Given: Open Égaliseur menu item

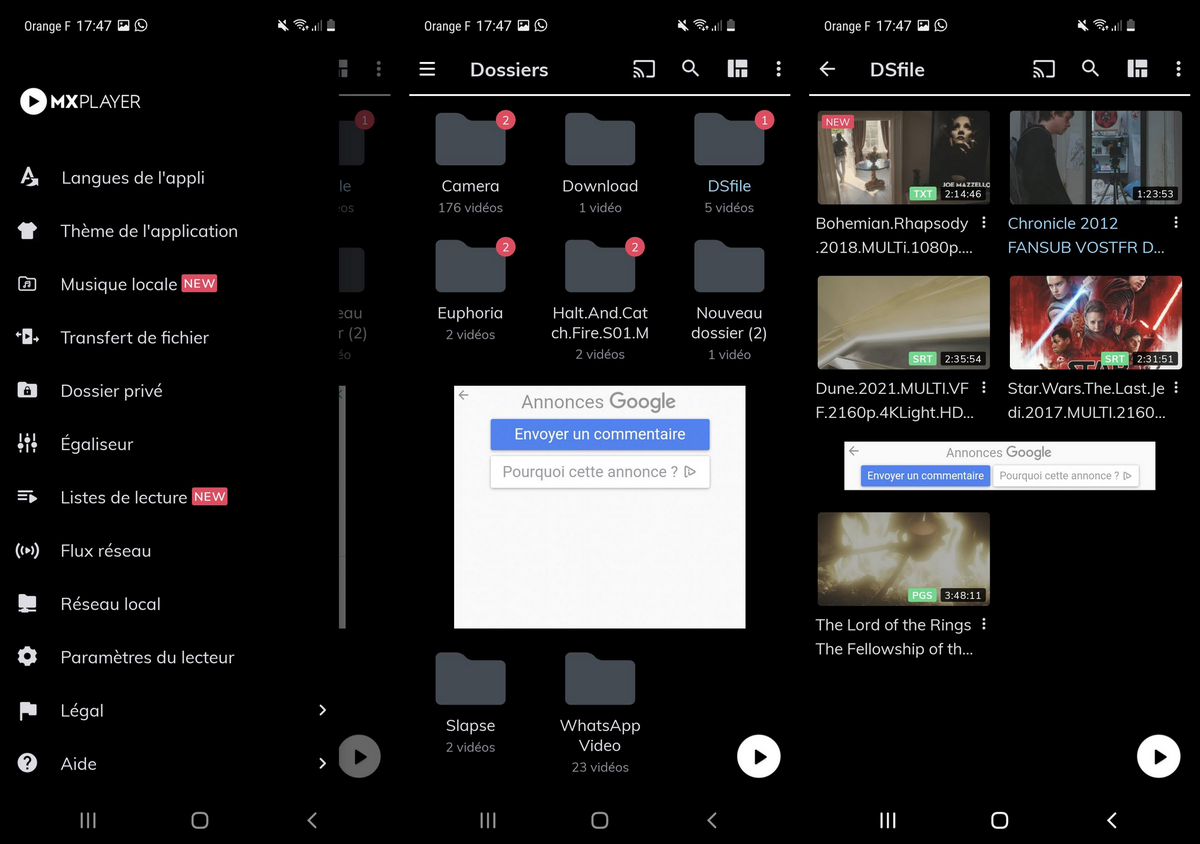Looking at the screenshot, I should (x=96, y=444).
